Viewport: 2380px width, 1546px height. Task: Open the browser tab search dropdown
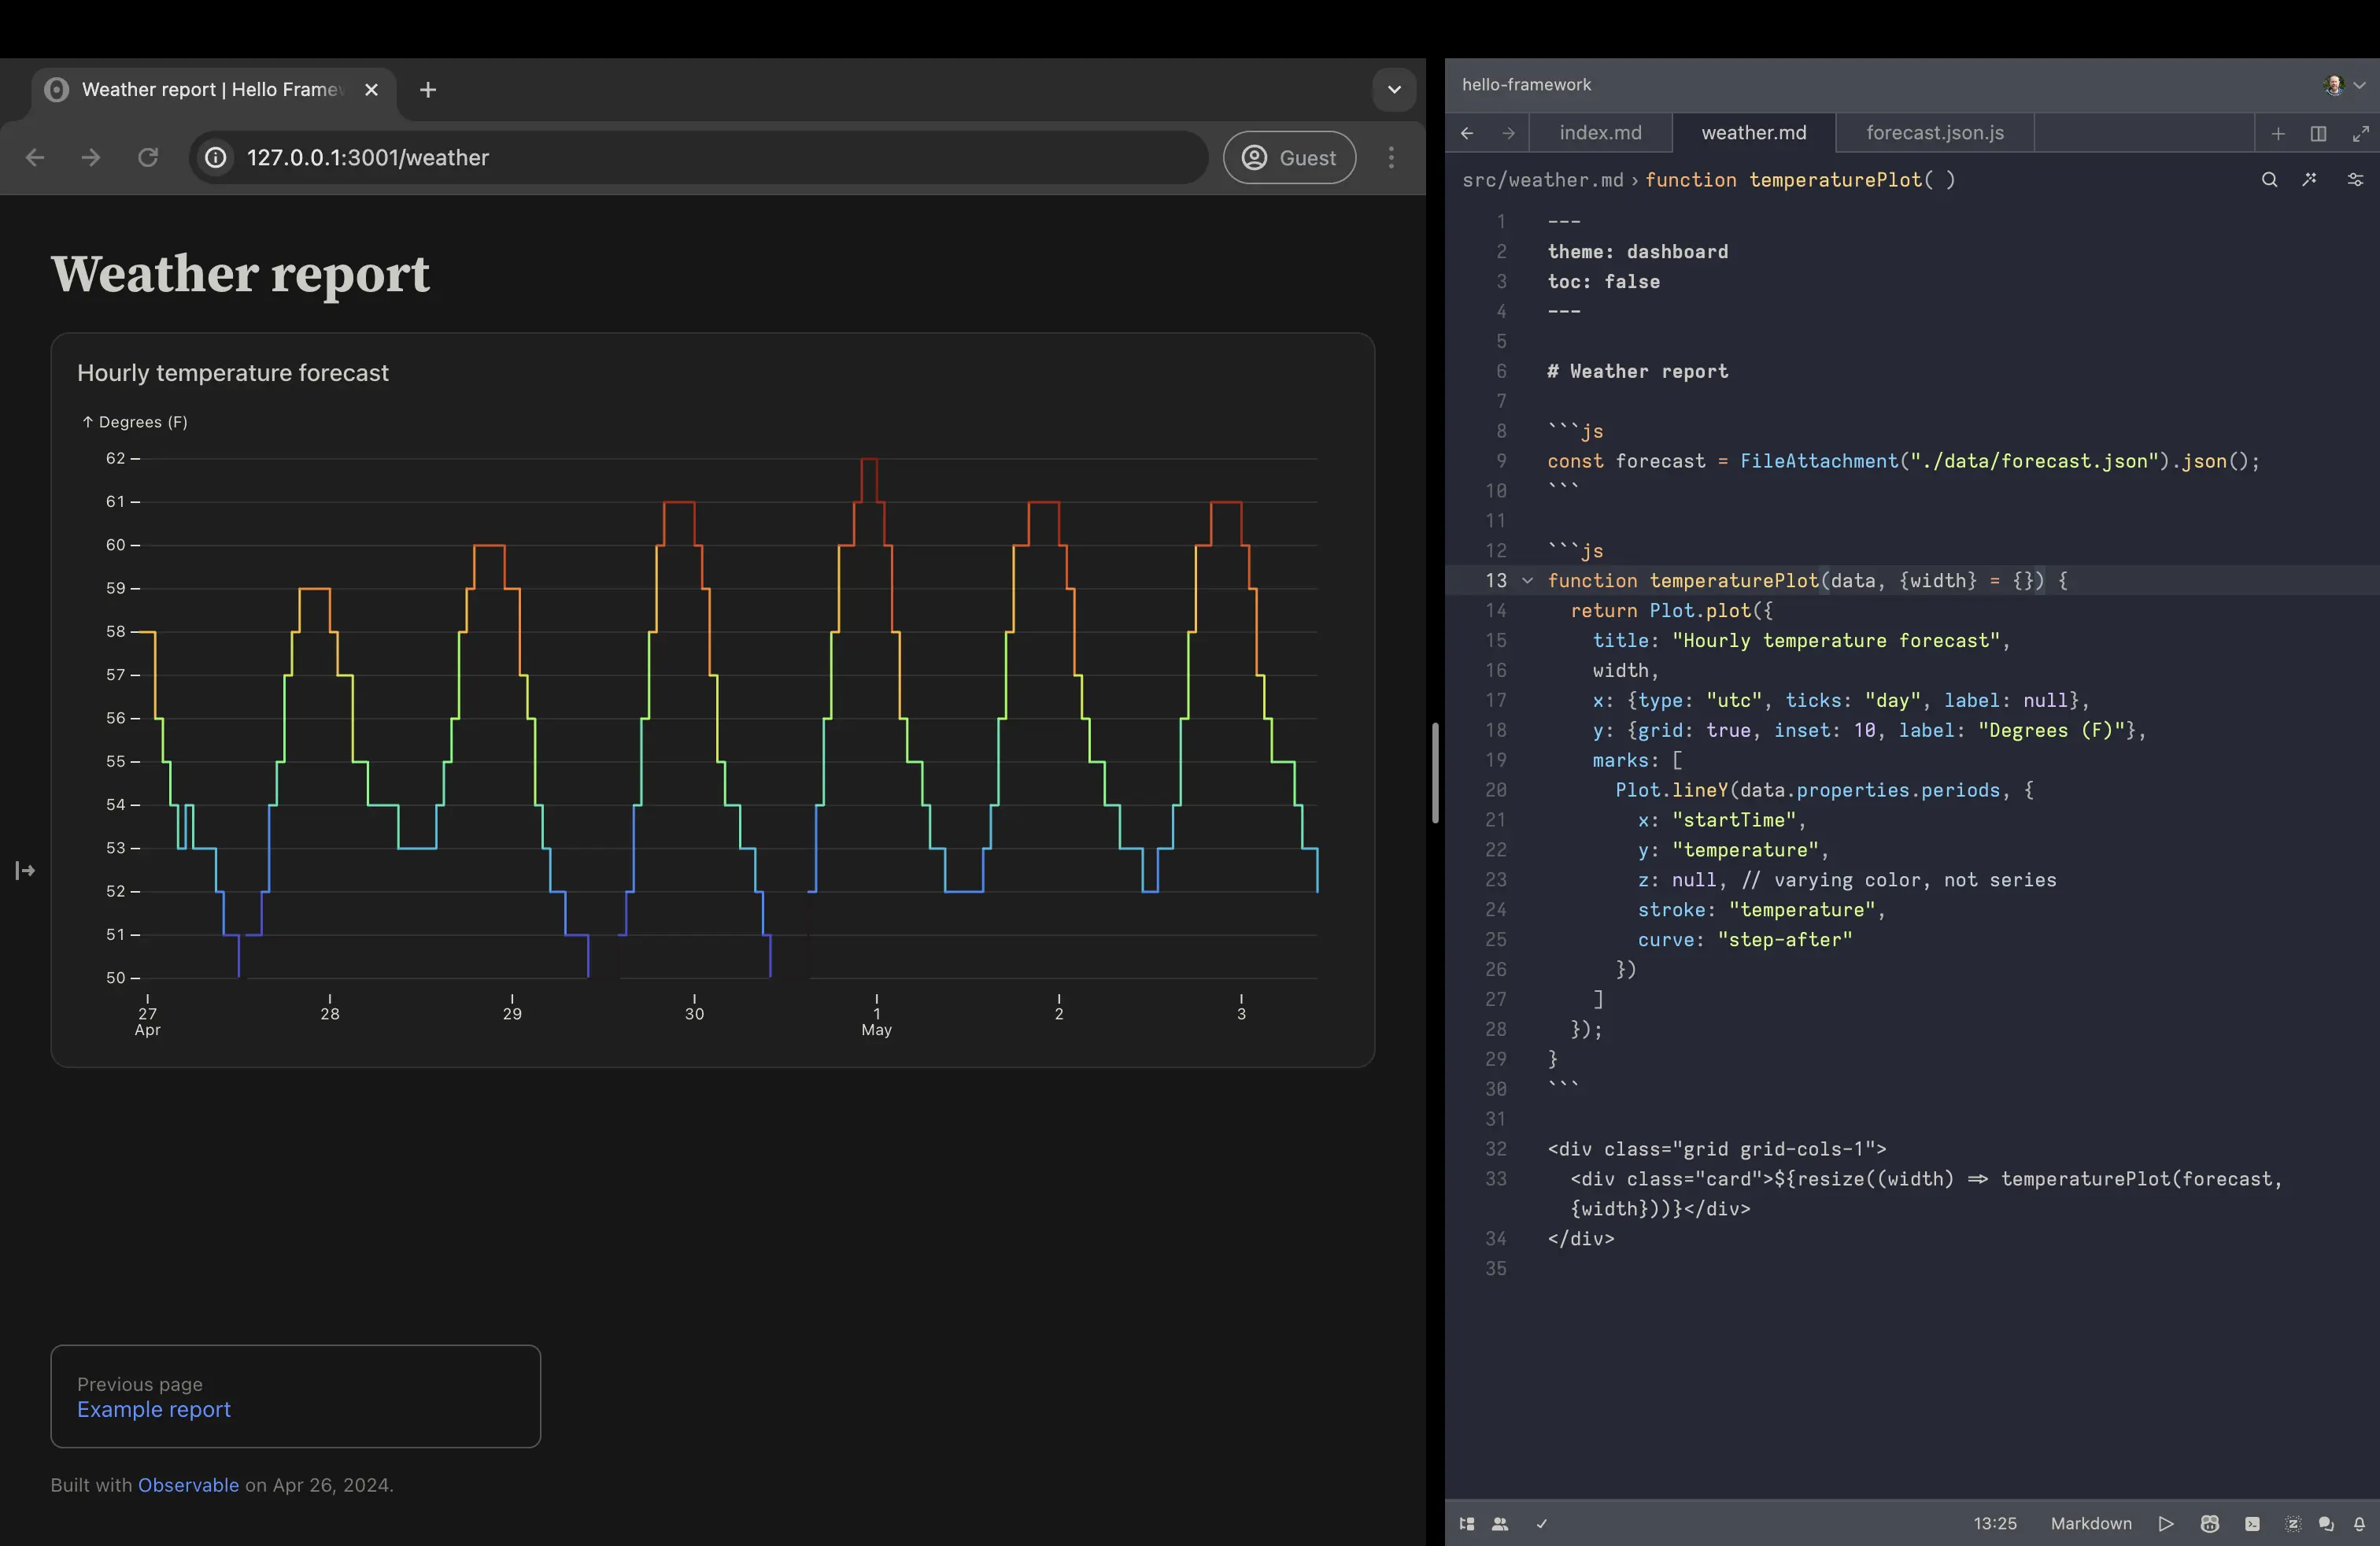coord(1394,90)
